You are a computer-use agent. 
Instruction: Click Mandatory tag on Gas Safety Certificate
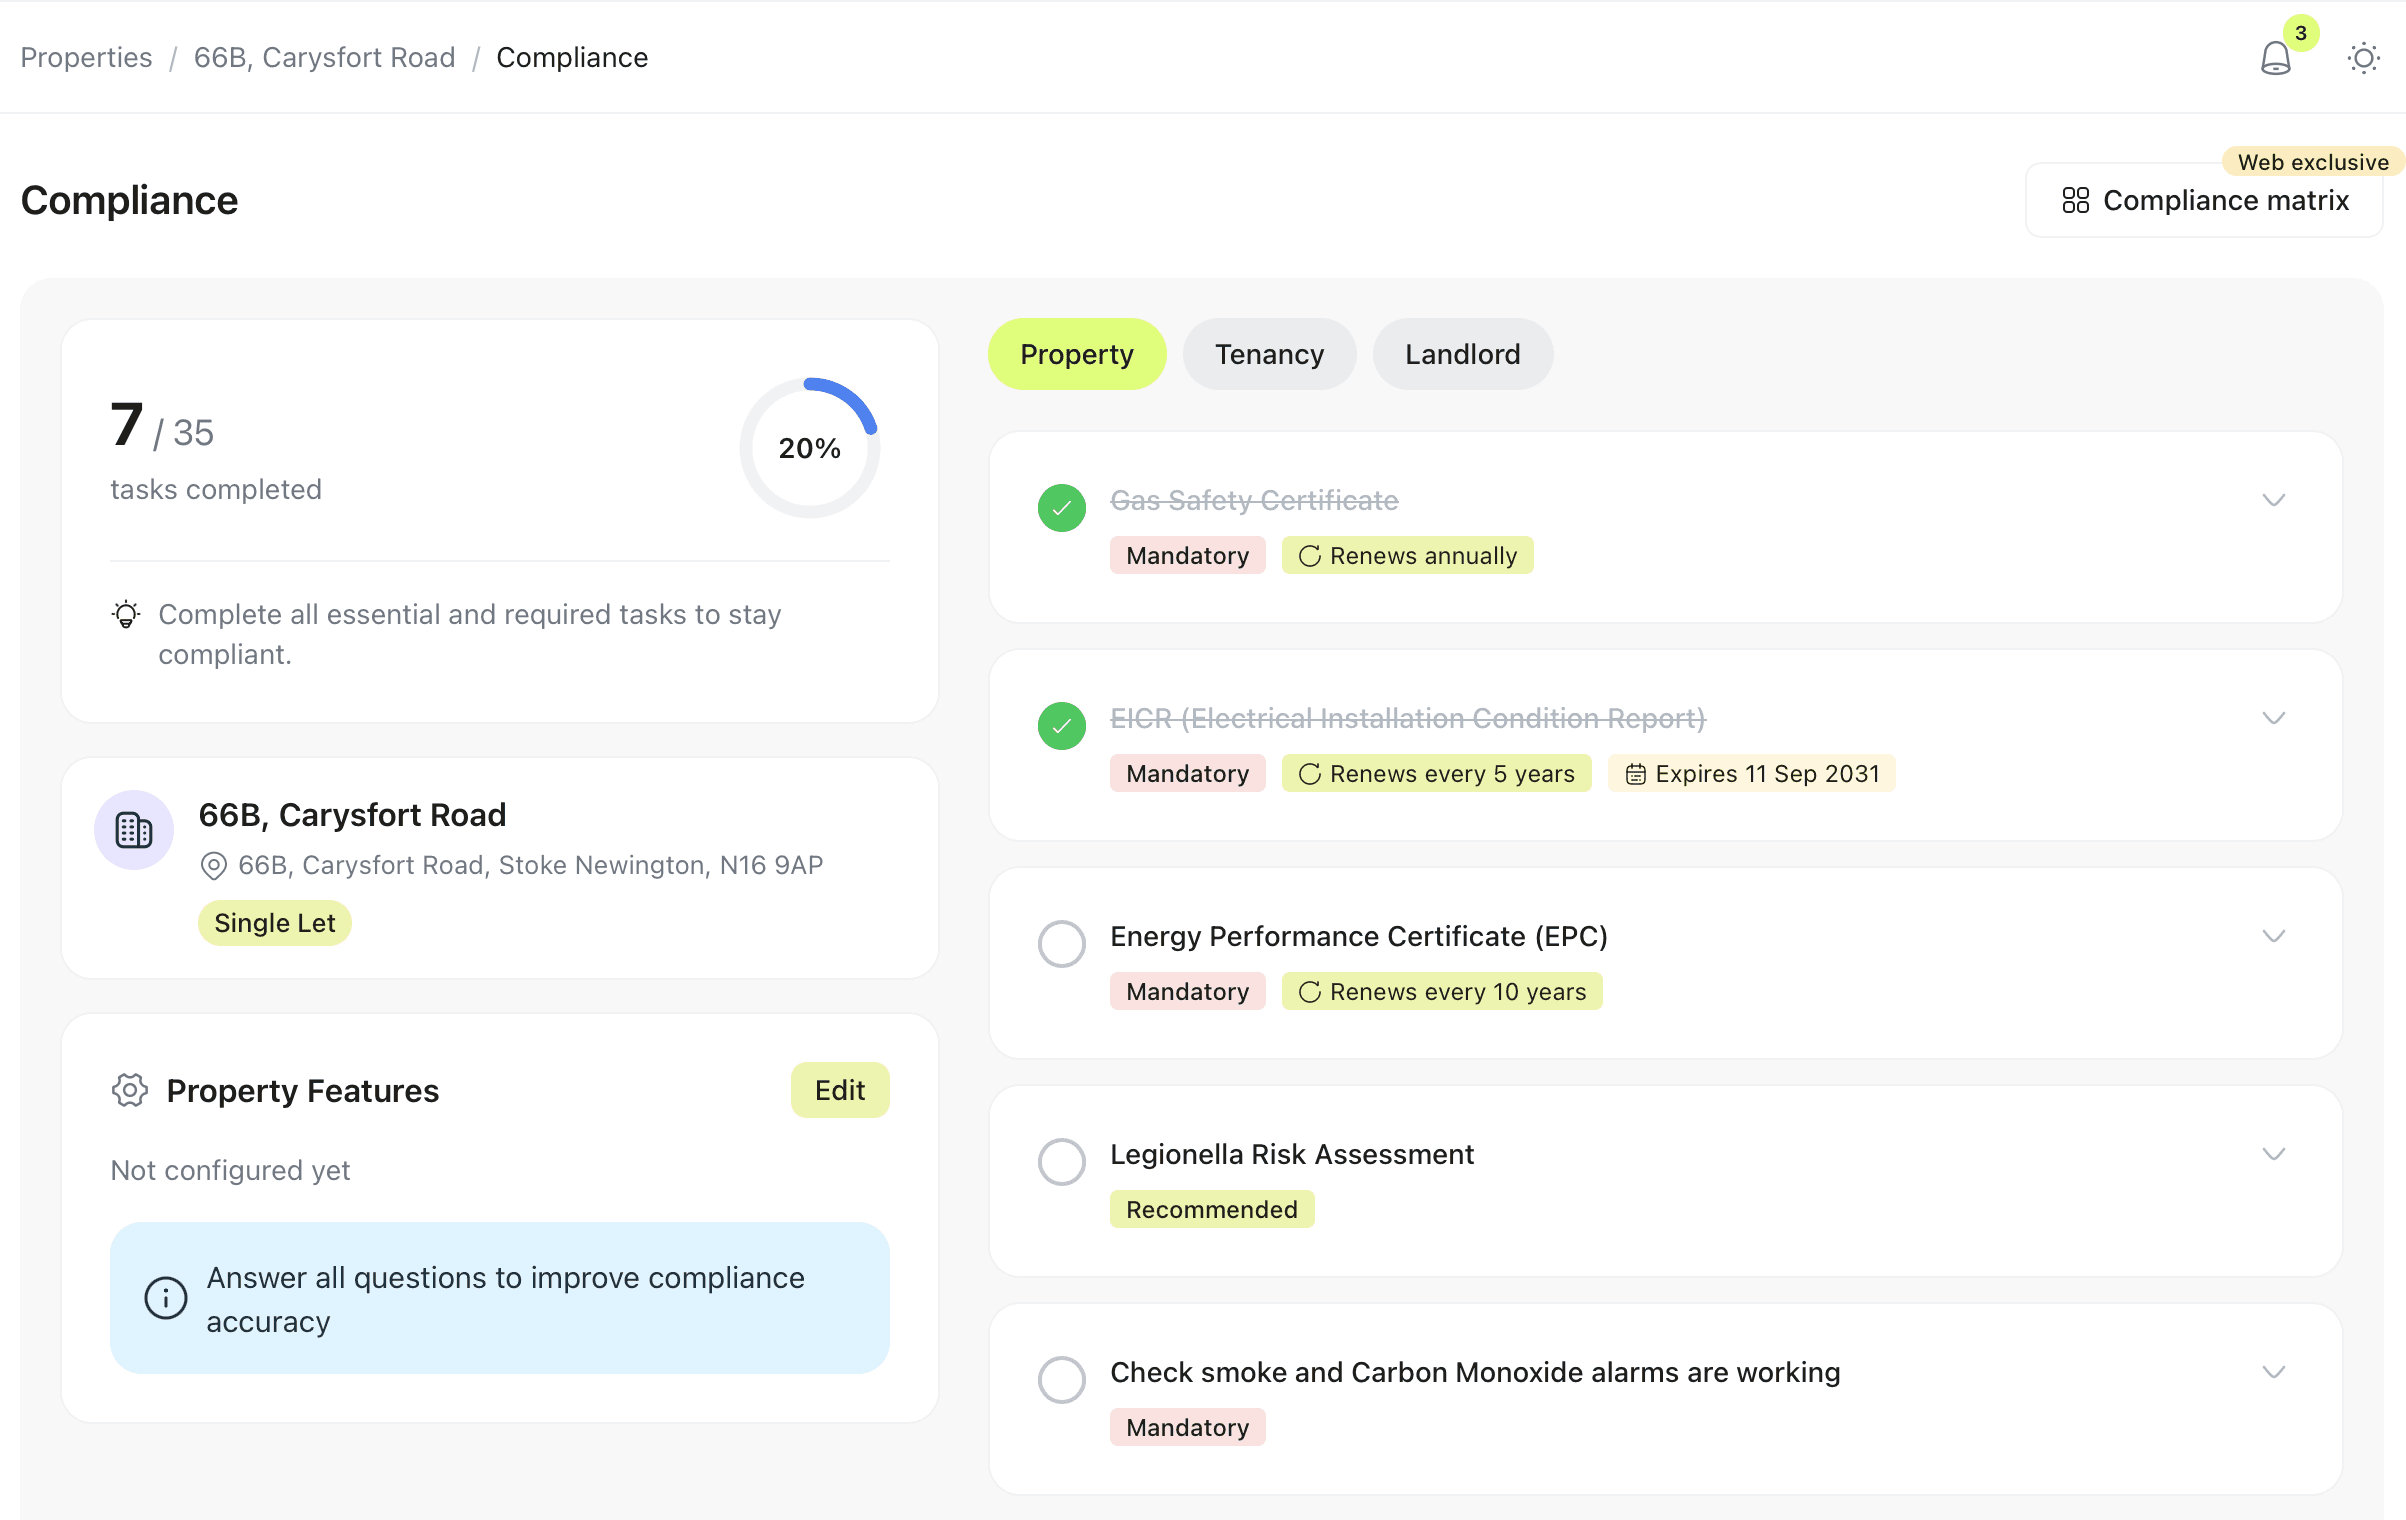click(x=1187, y=556)
